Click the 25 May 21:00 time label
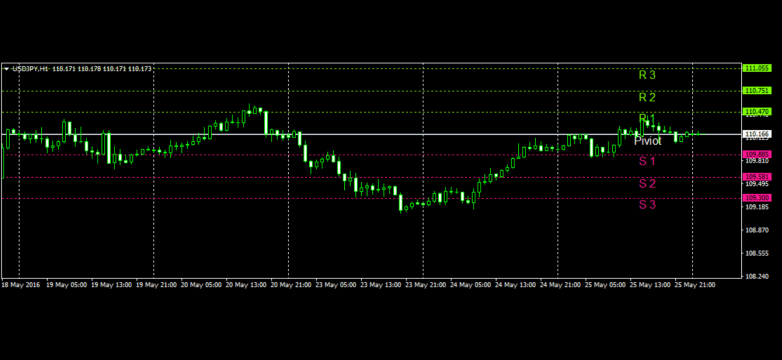Screen dimensions: 782x360 coord(695,285)
